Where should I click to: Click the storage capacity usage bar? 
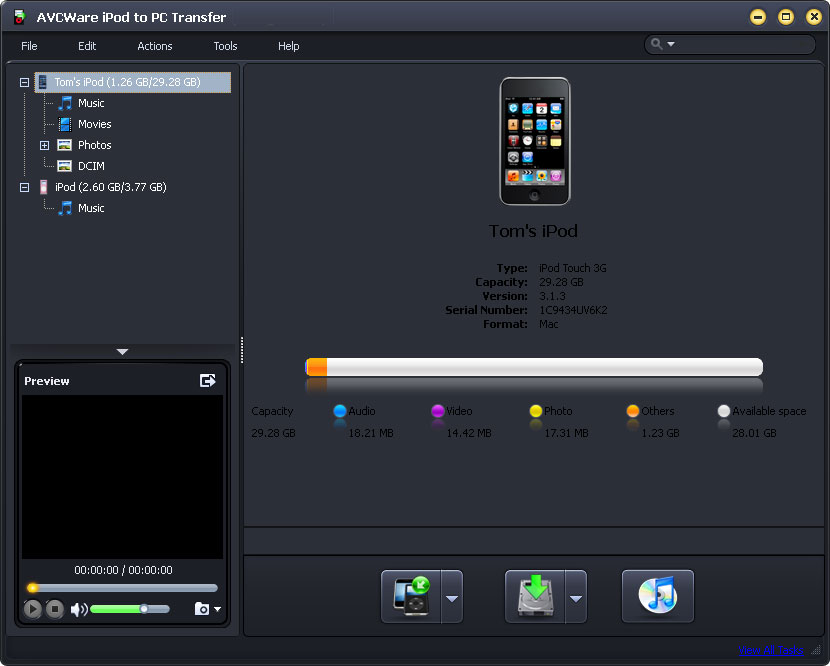click(x=534, y=367)
